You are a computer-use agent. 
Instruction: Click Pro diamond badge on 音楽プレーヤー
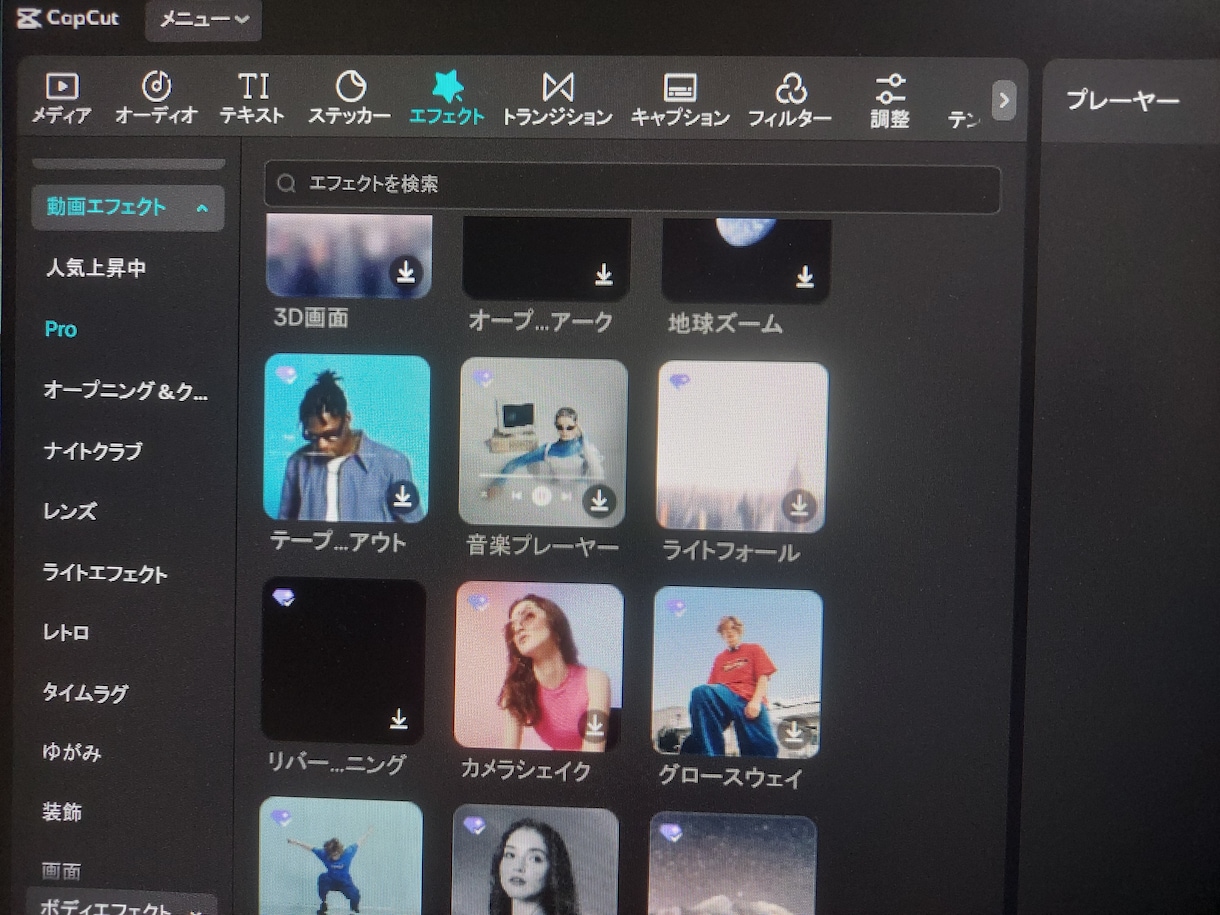coord(483,379)
